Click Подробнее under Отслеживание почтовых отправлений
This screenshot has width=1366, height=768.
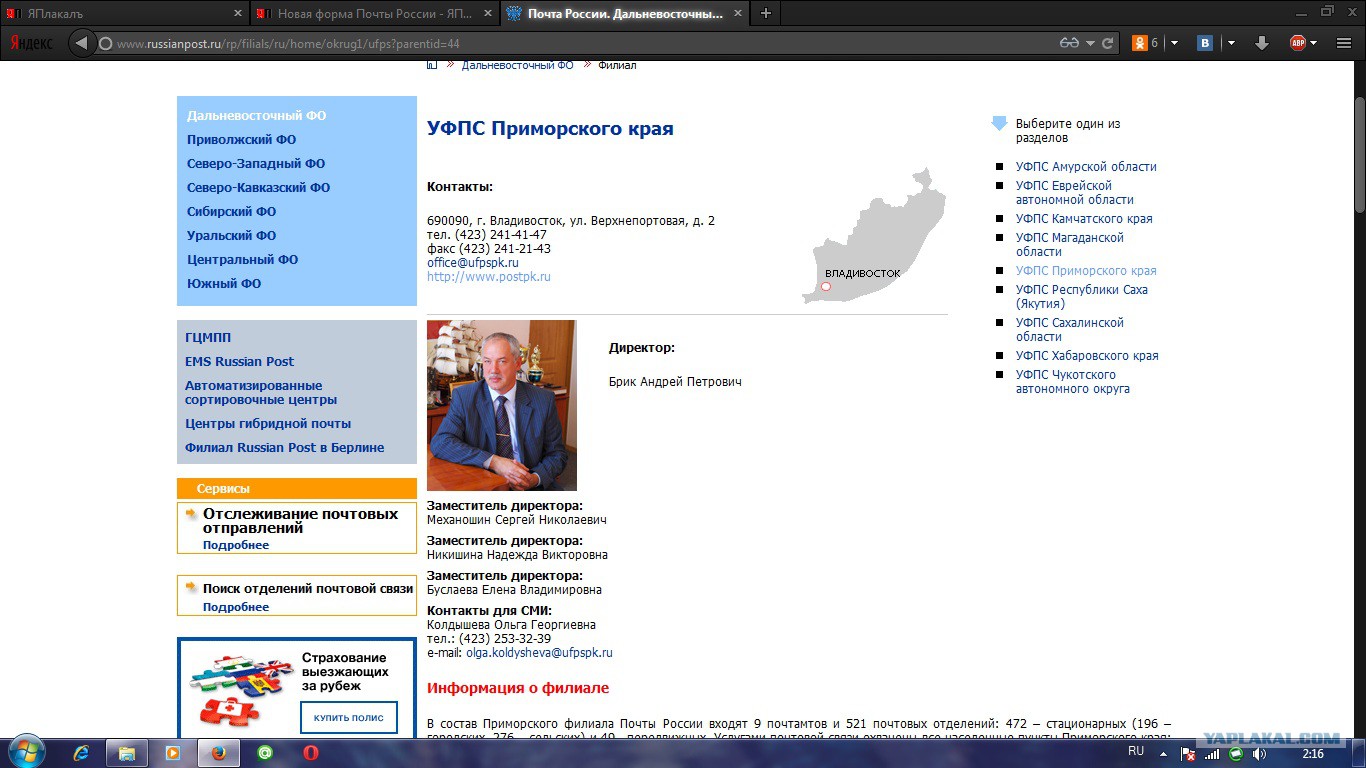pyautogui.click(x=236, y=545)
